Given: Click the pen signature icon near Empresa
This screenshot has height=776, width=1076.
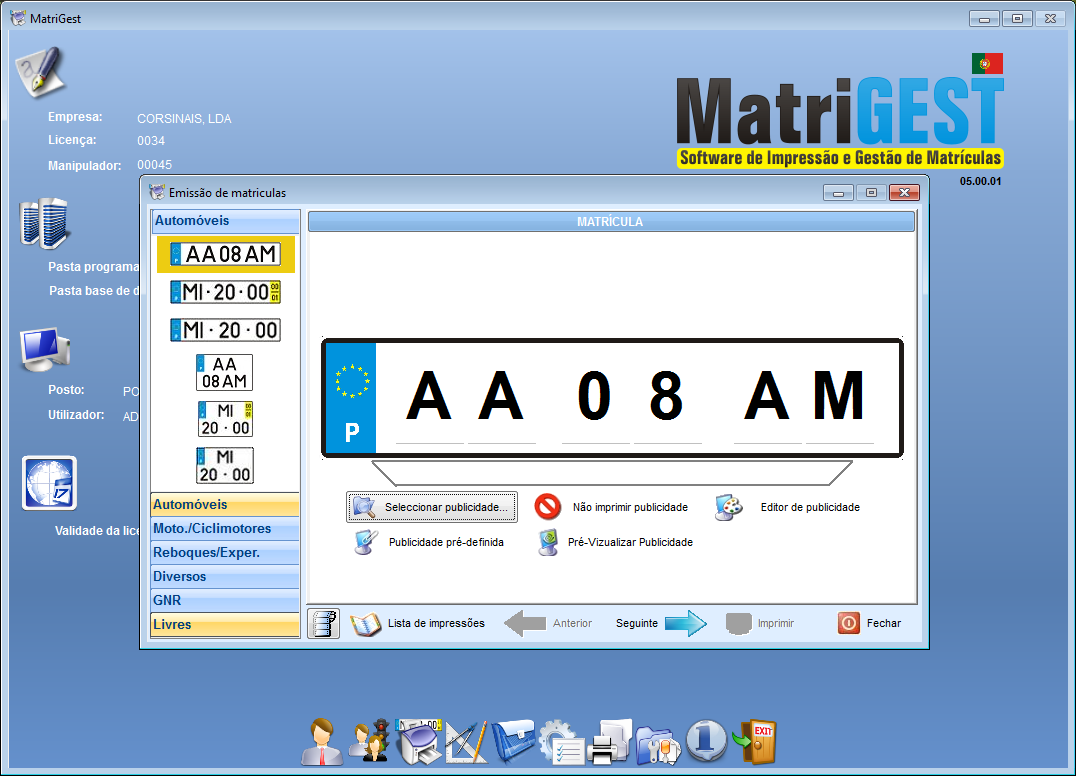Looking at the screenshot, I should click(40, 71).
